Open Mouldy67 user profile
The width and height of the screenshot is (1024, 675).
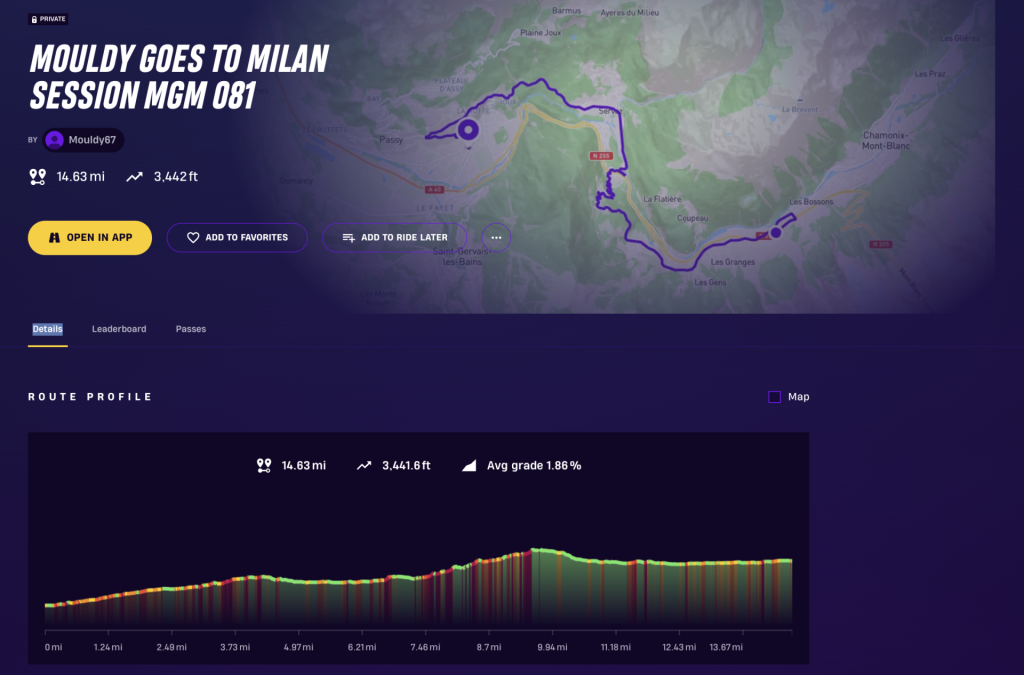pyautogui.click(x=83, y=140)
